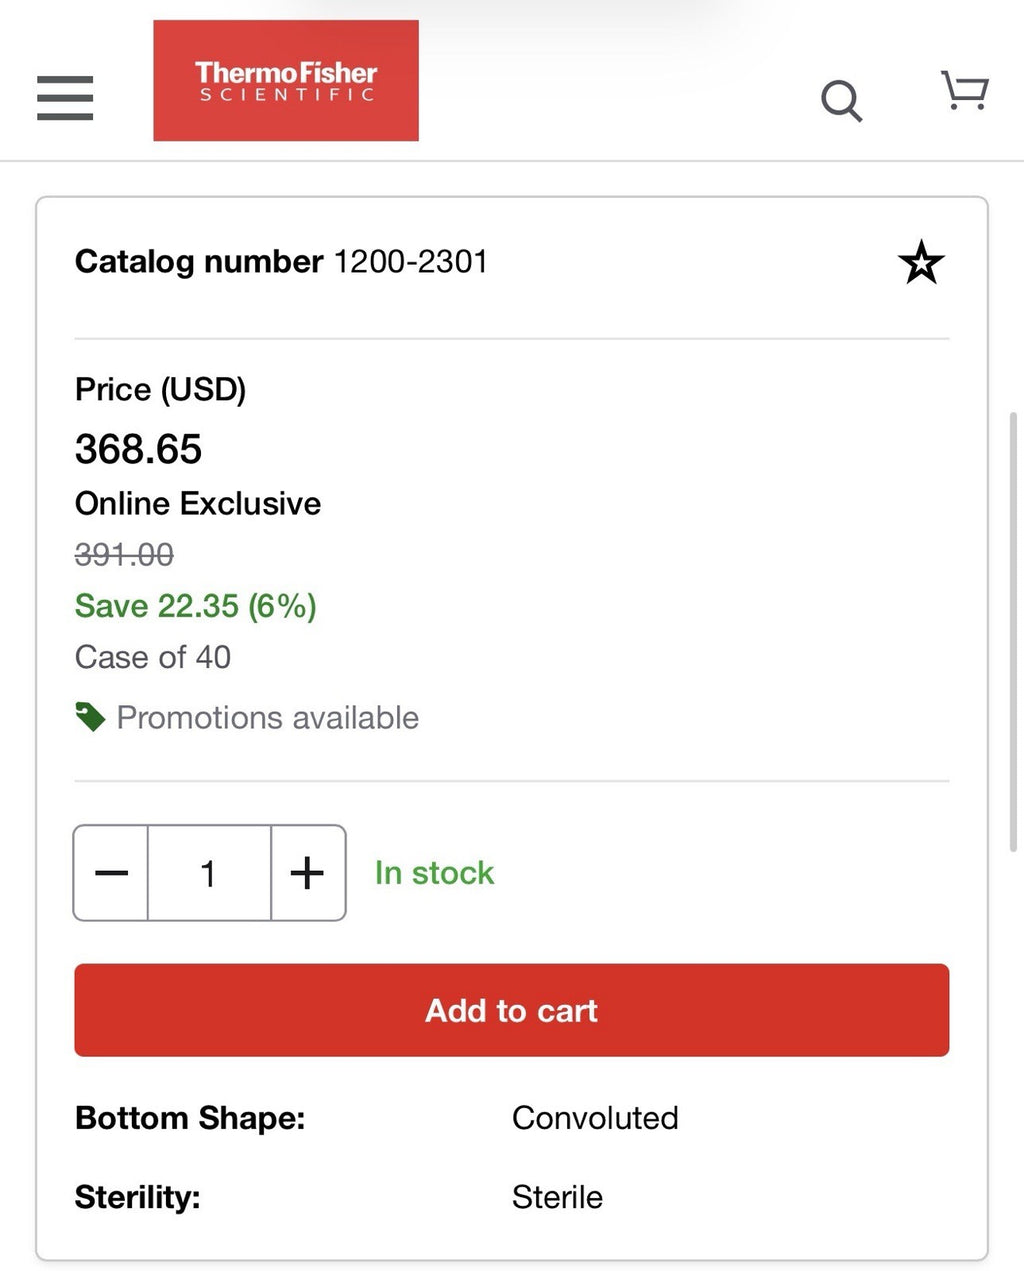
Task: Click the Case of 40 text
Action: pos(153,657)
